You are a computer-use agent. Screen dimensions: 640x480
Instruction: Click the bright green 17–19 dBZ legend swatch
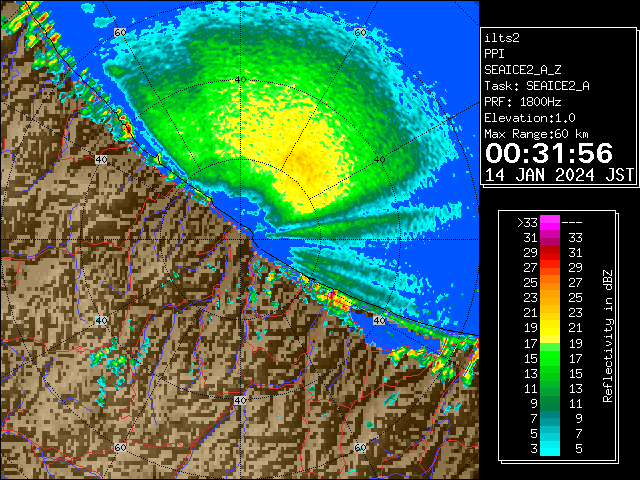[550, 343]
